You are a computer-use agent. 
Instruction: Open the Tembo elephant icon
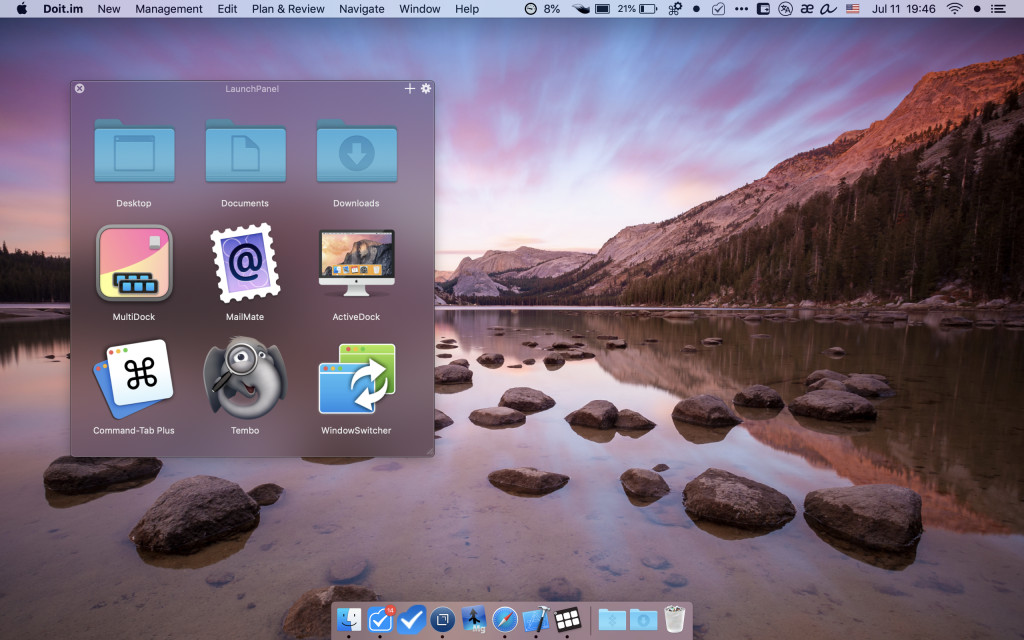(245, 377)
